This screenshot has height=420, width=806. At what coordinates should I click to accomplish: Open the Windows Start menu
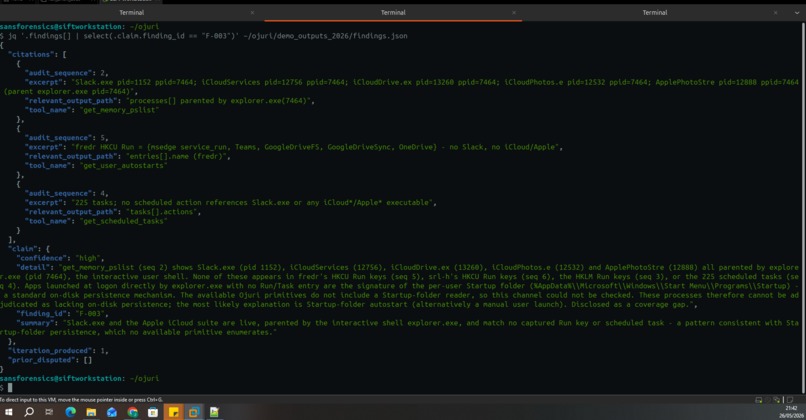[x=8, y=412]
